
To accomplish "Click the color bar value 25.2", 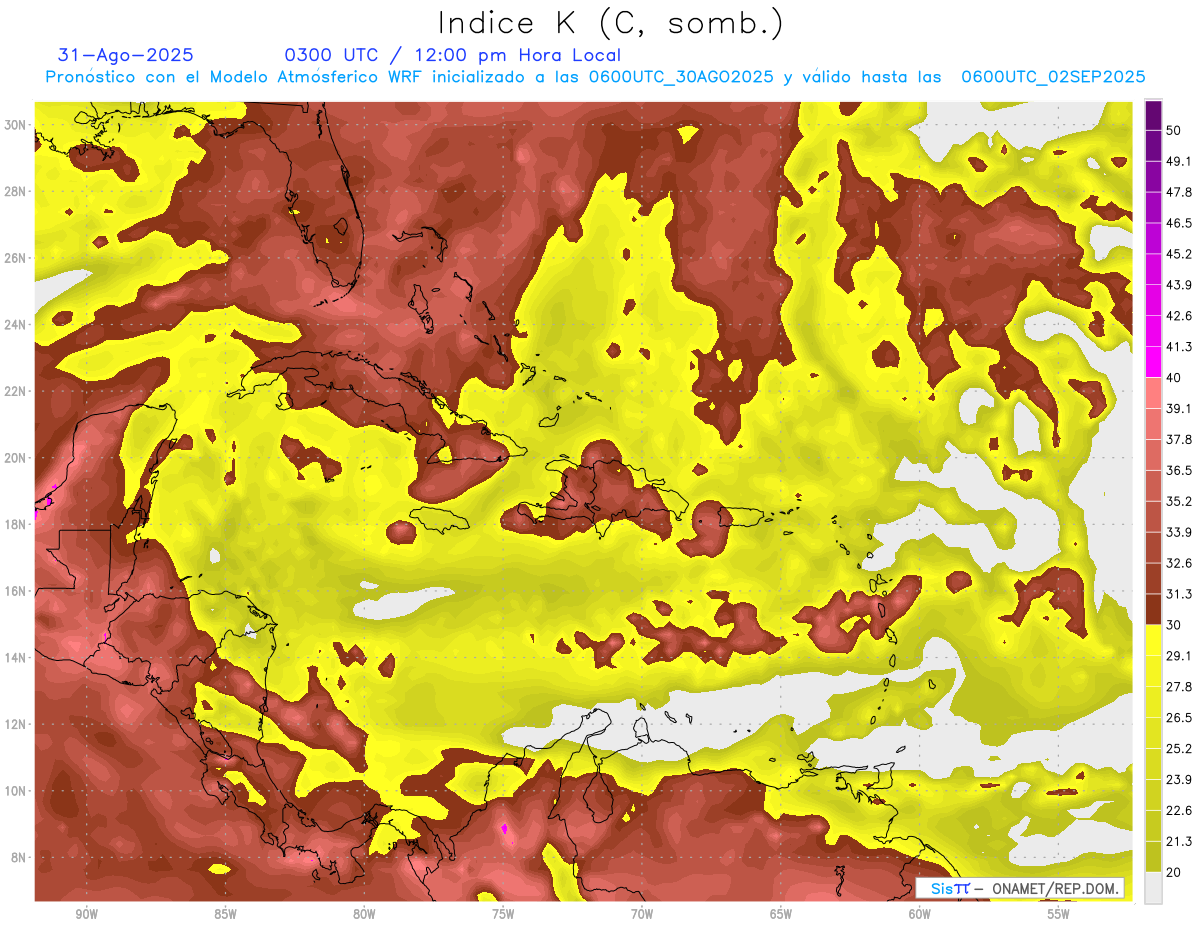I will (x=1179, y=749).
